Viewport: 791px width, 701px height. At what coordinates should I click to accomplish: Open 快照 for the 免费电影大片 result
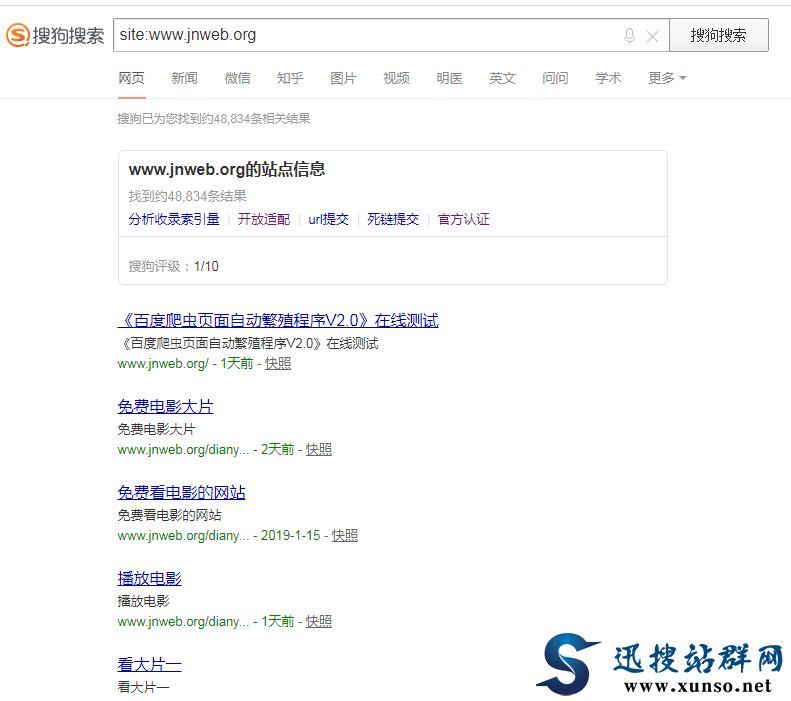click(319, 449)
